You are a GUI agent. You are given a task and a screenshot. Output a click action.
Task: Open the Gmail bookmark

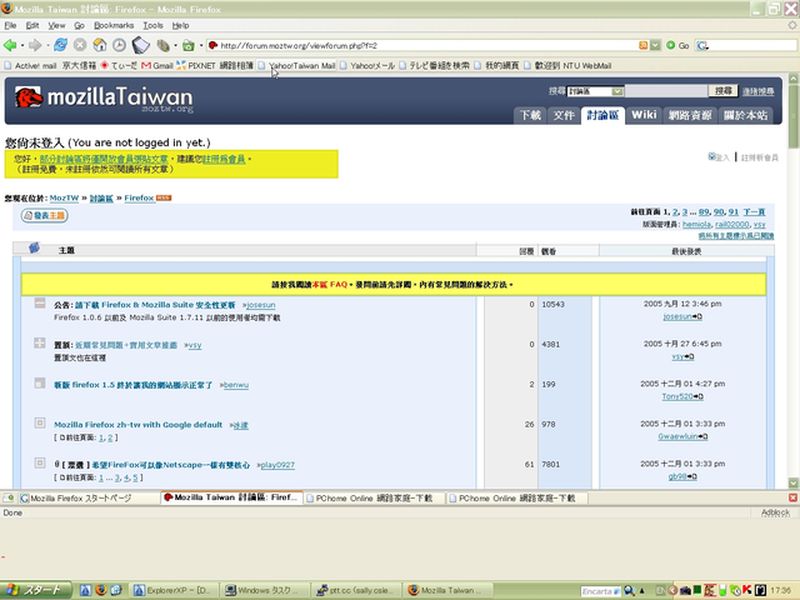(x=158, y=65)
